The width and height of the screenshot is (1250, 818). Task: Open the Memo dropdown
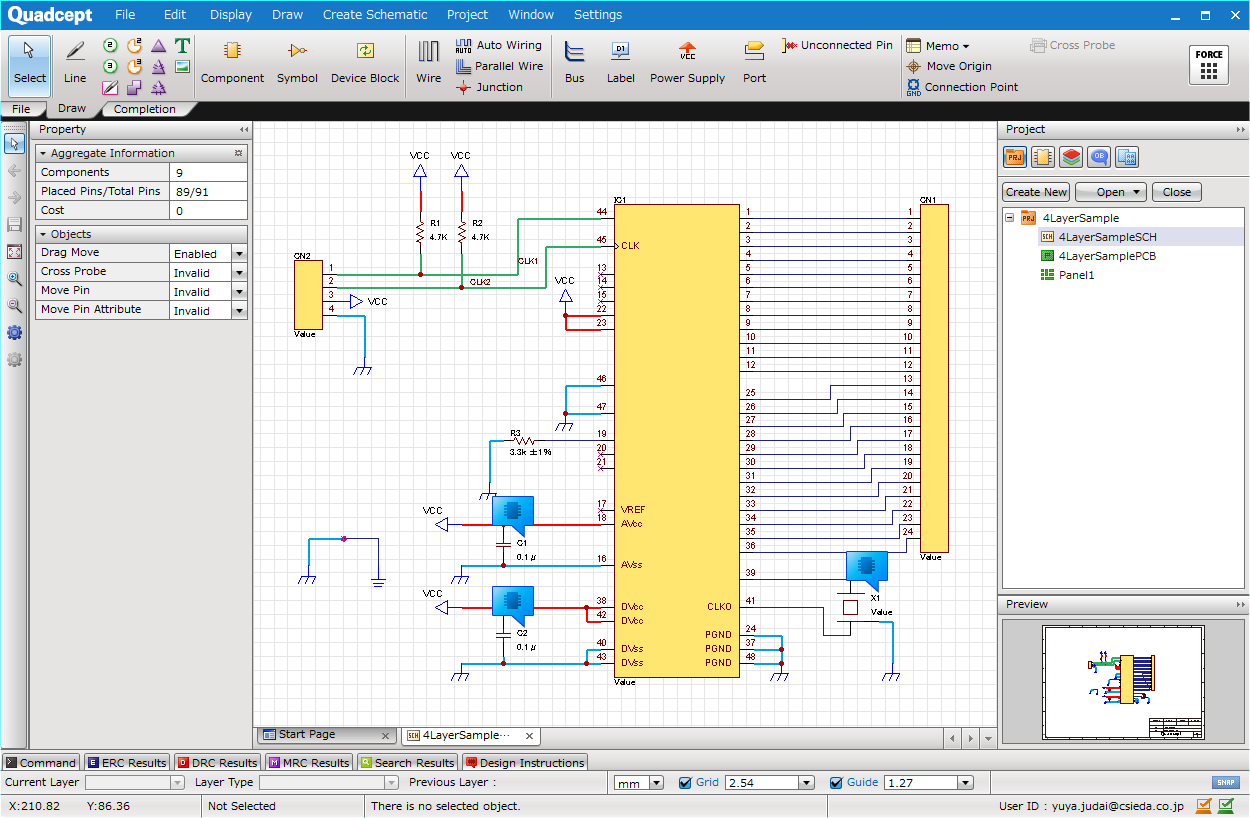click(x=938, y=46)
